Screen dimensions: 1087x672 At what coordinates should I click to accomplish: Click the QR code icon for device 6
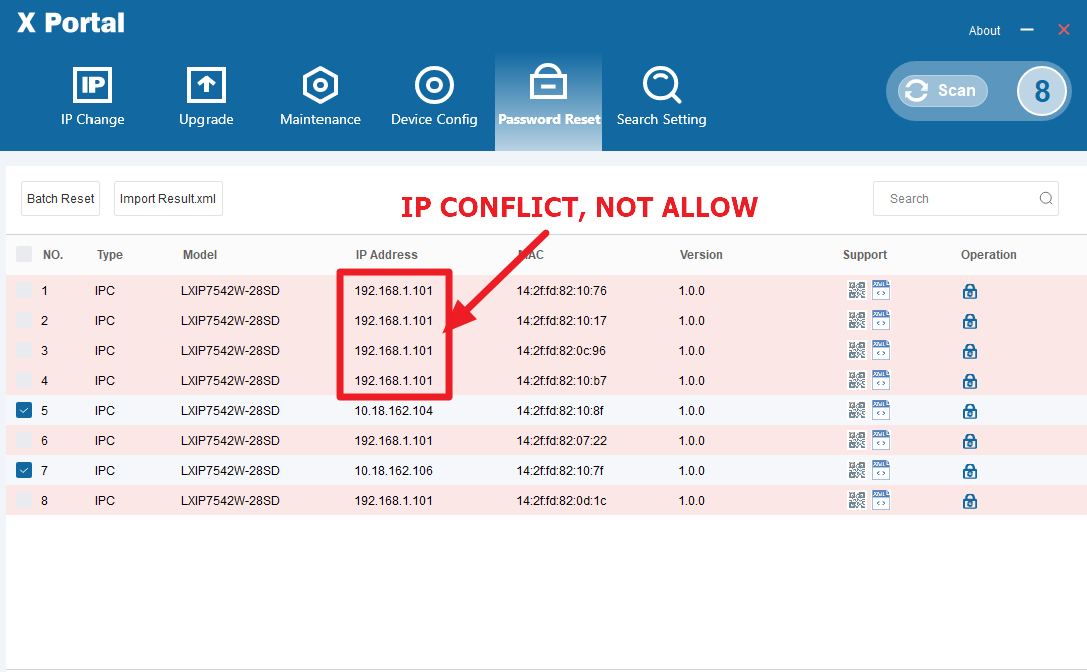coord(857,440)
